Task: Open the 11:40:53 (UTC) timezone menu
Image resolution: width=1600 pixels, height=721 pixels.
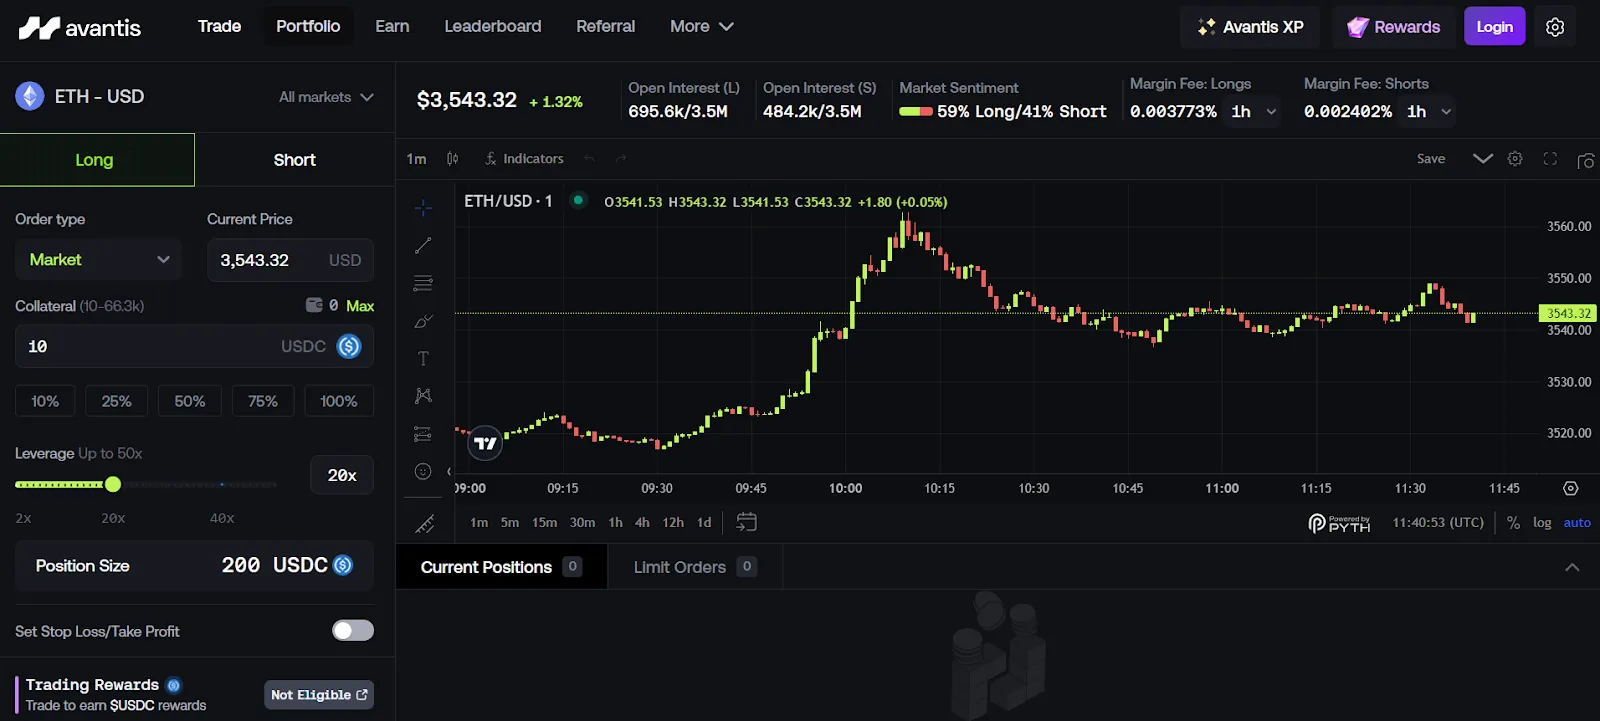Action: coord(1438,522)
